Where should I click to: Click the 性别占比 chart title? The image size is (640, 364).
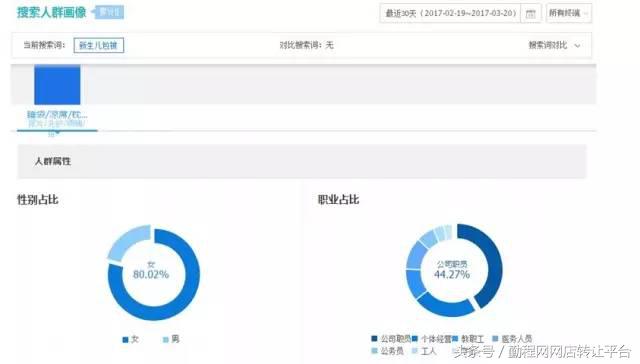pos(38,200)
